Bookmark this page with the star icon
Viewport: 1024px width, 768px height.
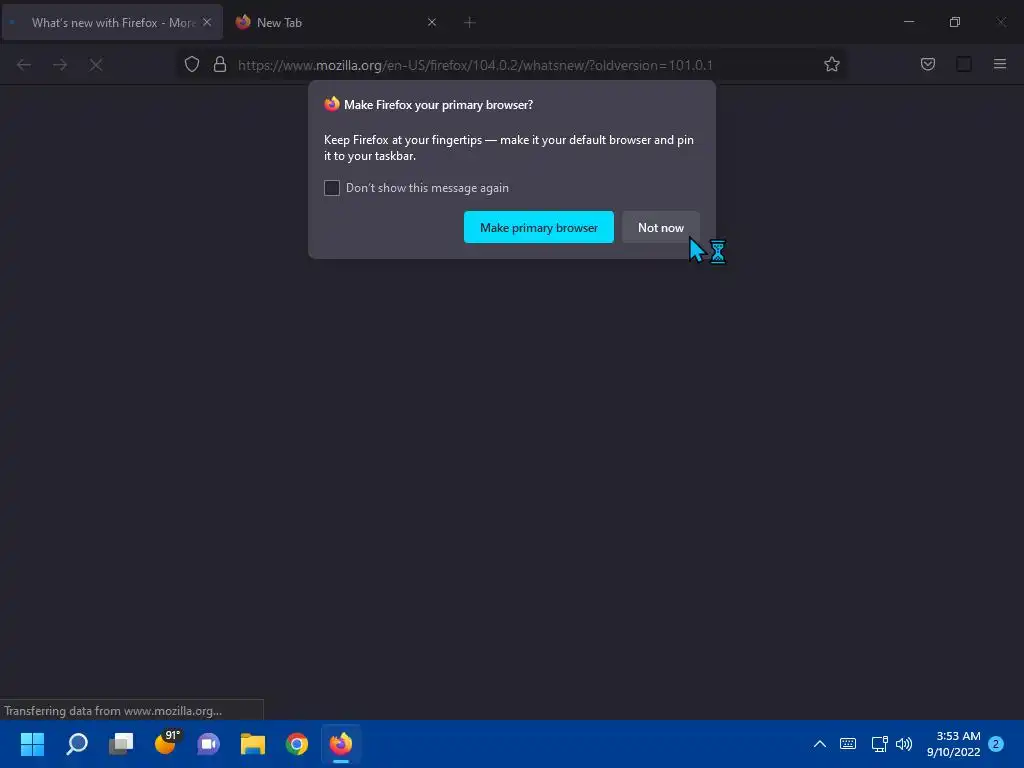point(831,65)
